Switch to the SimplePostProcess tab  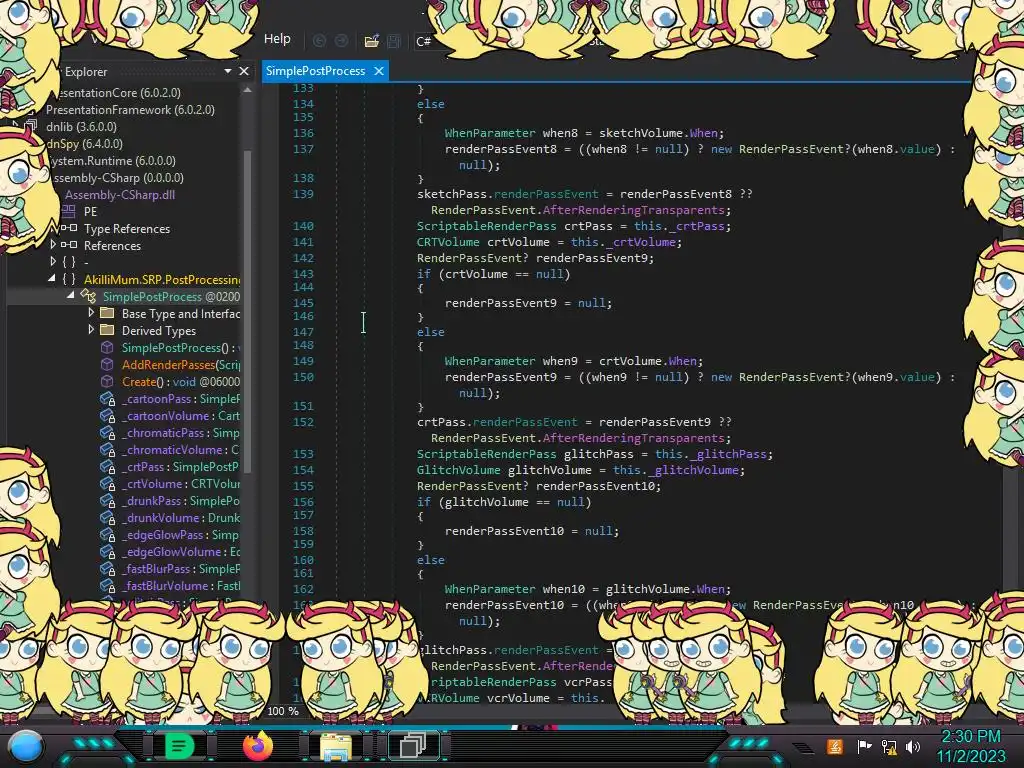[315, 71]
